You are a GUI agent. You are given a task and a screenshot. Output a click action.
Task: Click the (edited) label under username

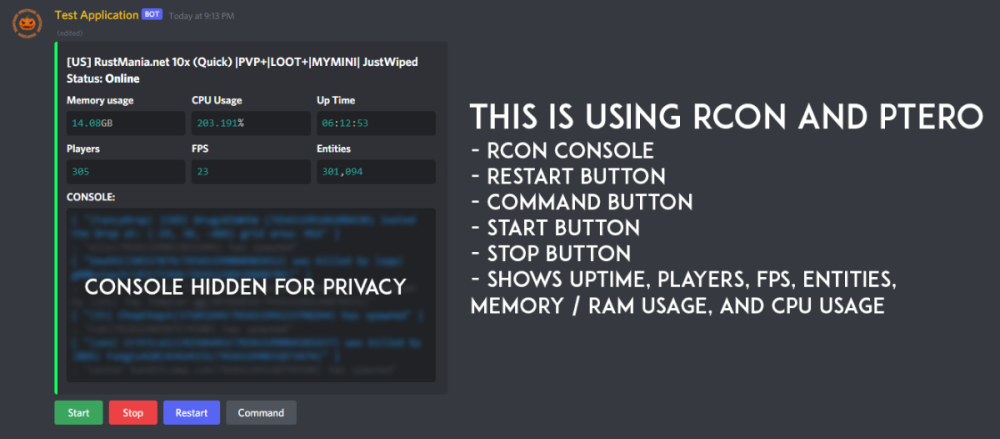coord(70,33)
